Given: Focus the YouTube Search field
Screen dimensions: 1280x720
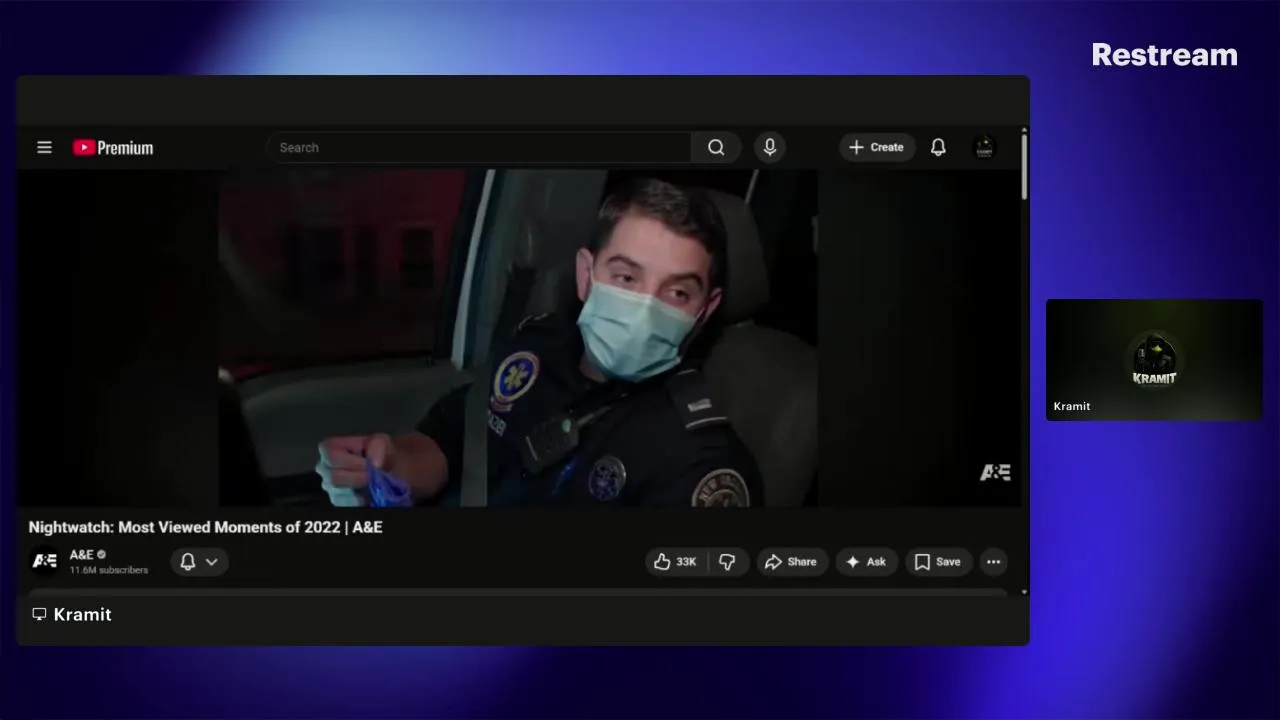Looking at the screenshot, I should [x=479, y=147].
